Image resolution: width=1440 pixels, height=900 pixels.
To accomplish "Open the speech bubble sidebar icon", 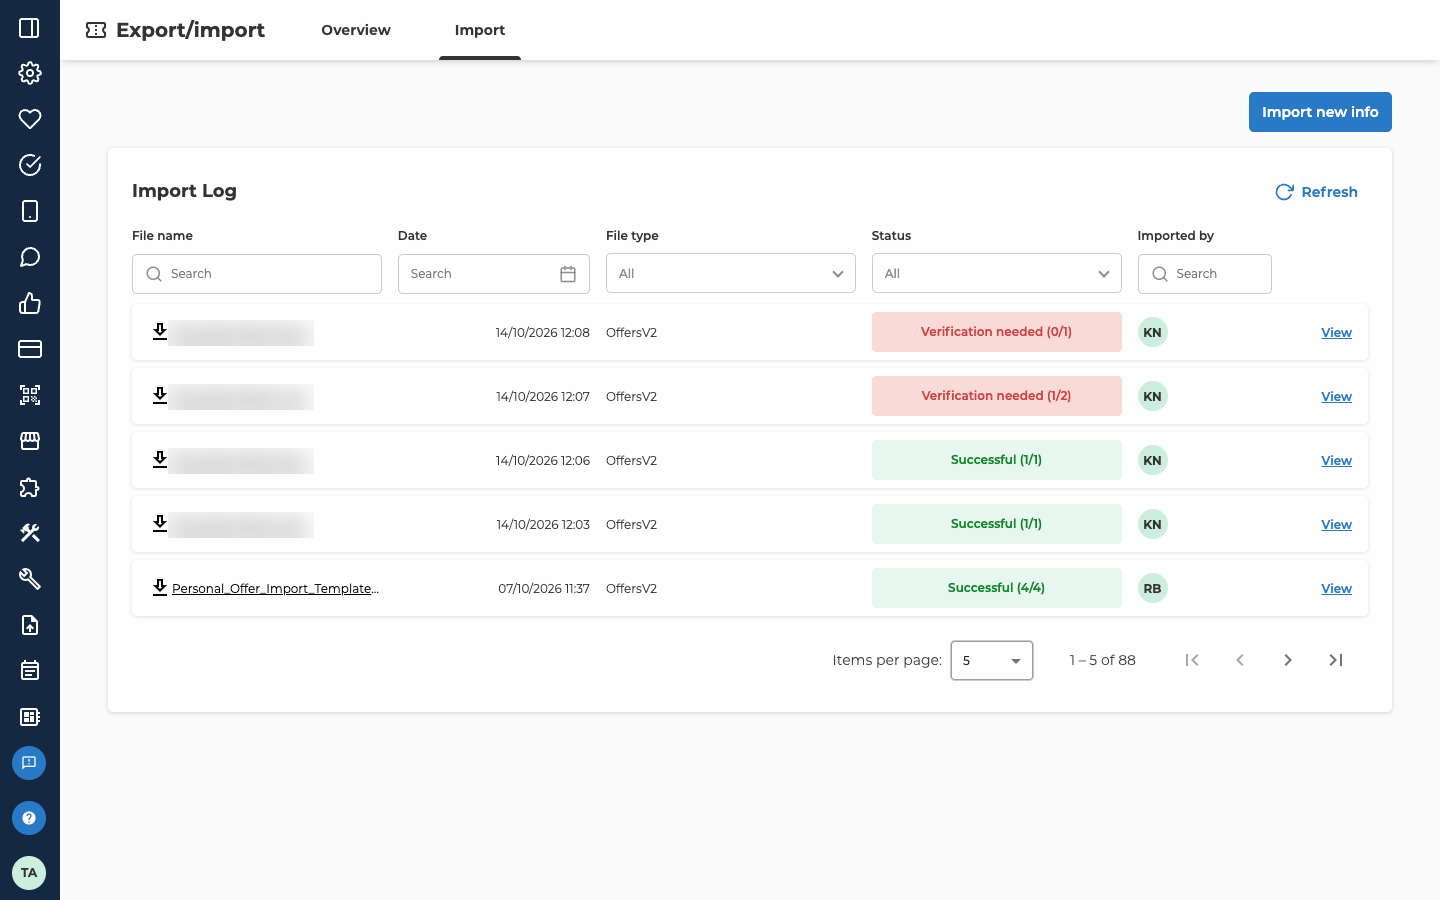I will (x=29, y=257).
